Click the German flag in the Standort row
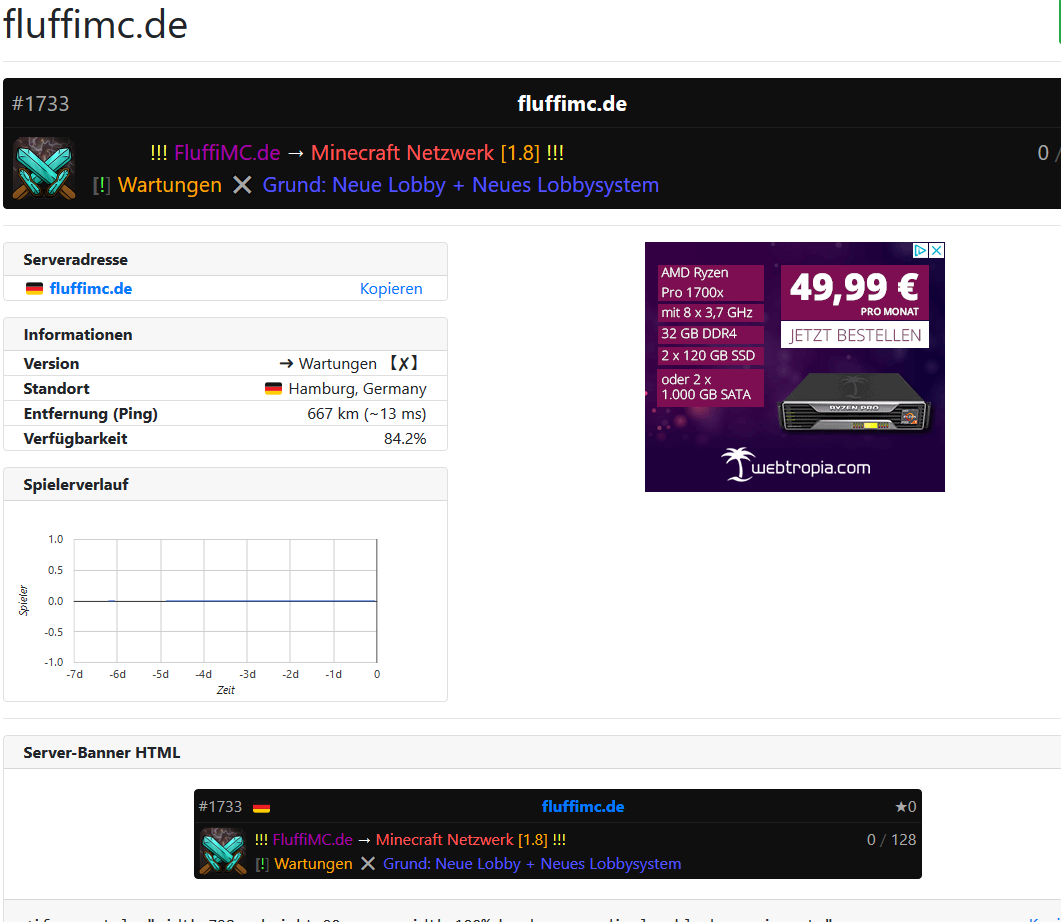The height and width of the screenshot is (922, 1061). 273,389
